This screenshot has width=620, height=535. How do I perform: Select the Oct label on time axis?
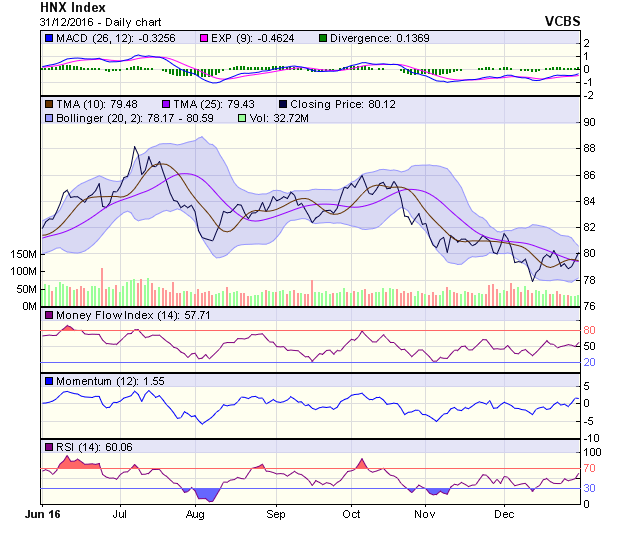click(351, 514)
